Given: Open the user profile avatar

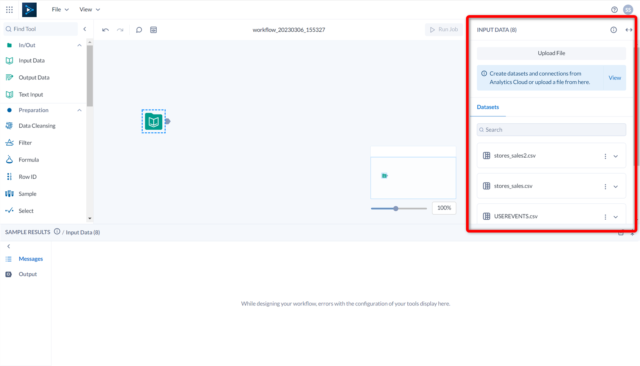Looking at the screenshot, I should (x=628, y=10).
